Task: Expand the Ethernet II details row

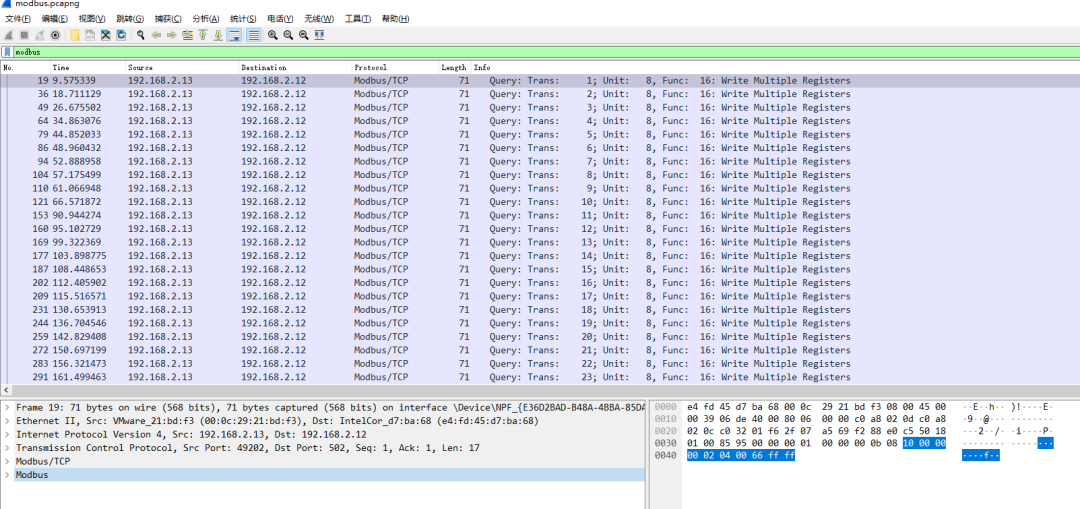Action: click(x=8, y=422)
